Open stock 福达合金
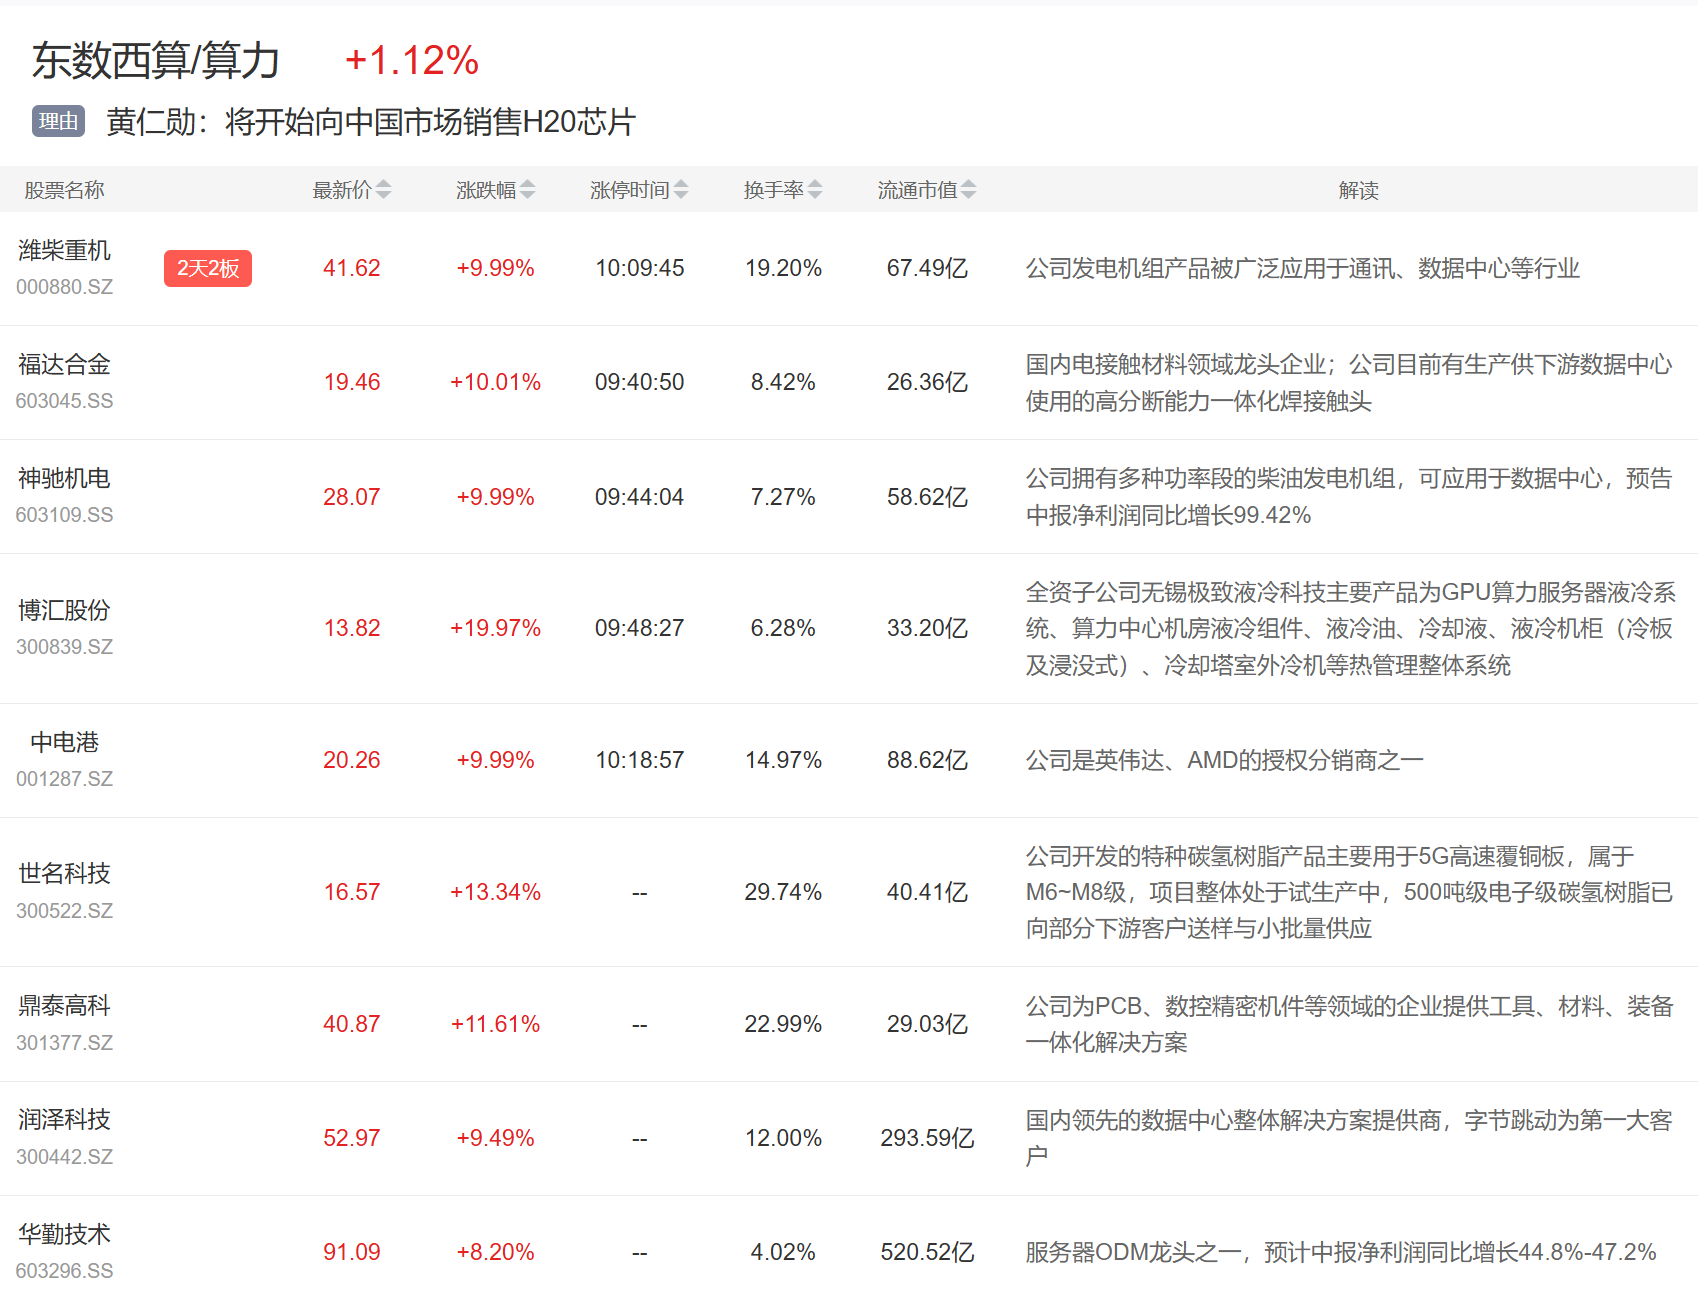 tap(64, 364)
